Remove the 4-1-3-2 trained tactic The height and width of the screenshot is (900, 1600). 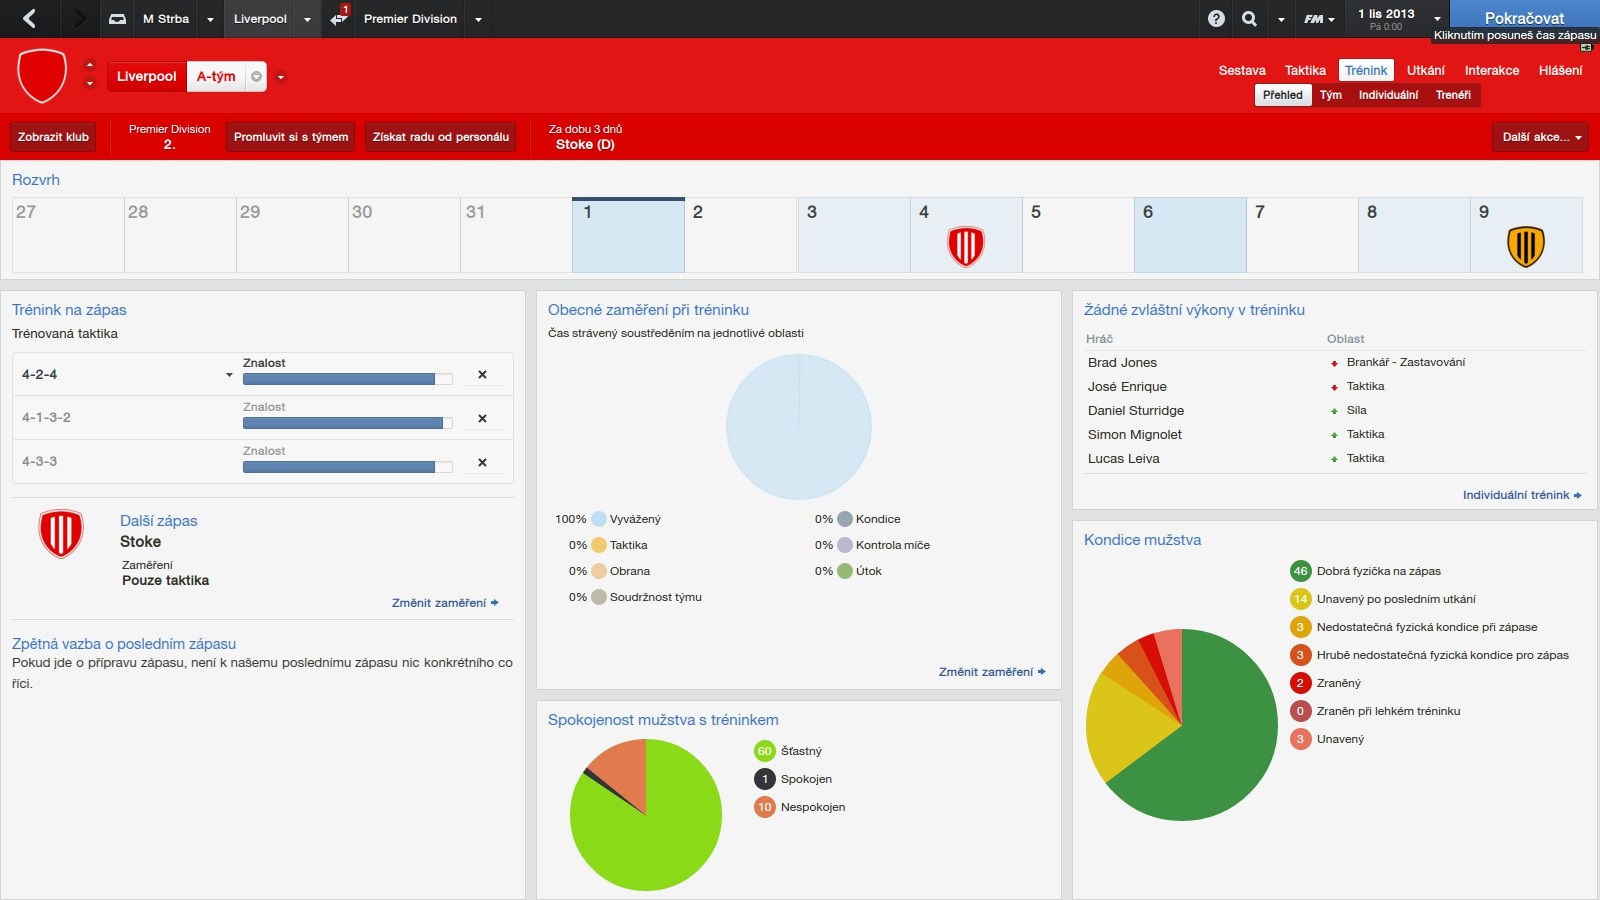click(x=482, y=418)
